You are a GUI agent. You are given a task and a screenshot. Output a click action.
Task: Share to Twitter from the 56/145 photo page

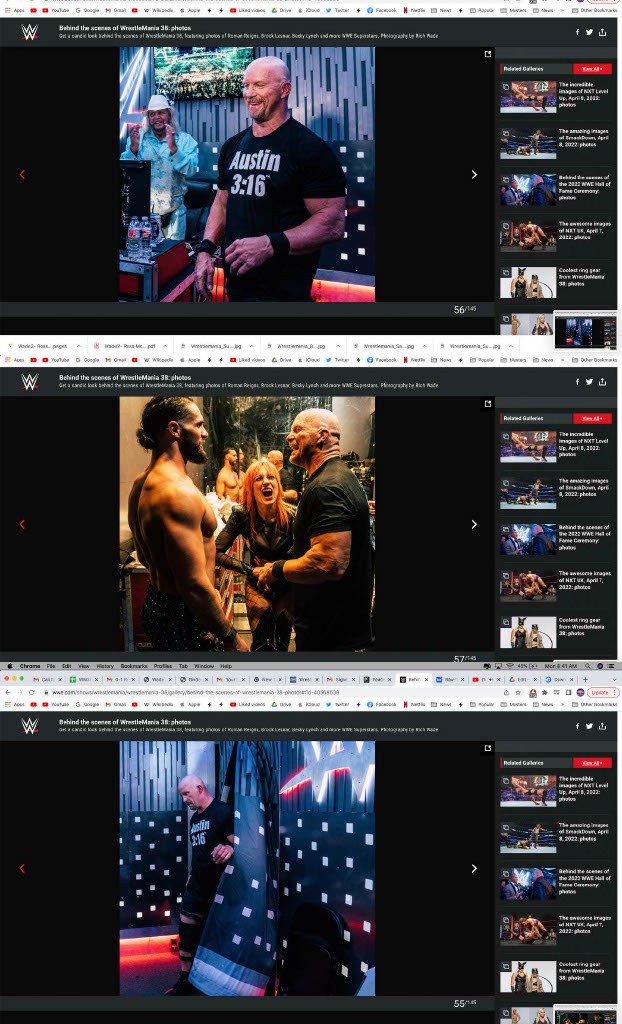(x=589, y=32)
